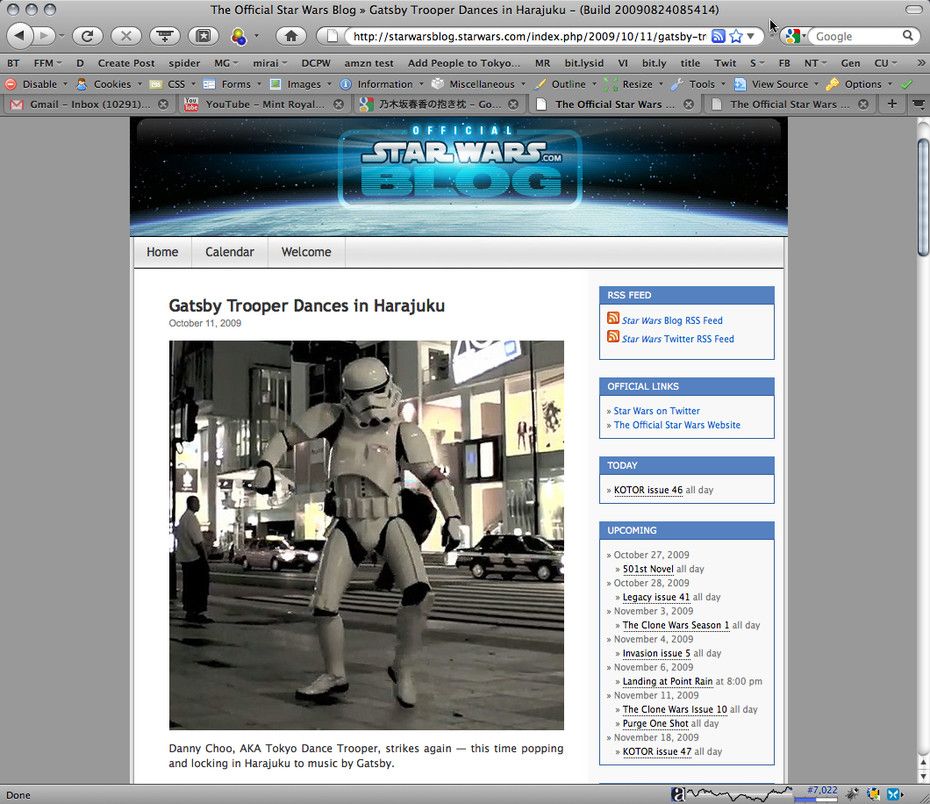Open the Welcome nav tab

click(x=306, y=252)
